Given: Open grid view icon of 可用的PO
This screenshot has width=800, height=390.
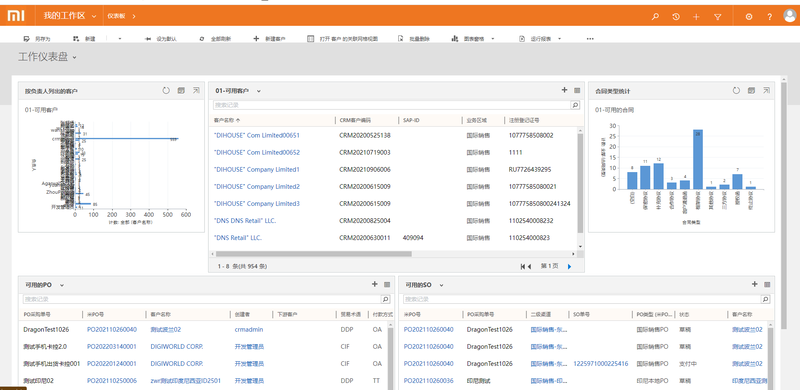Looking at the screenshot, I should 387,284.
